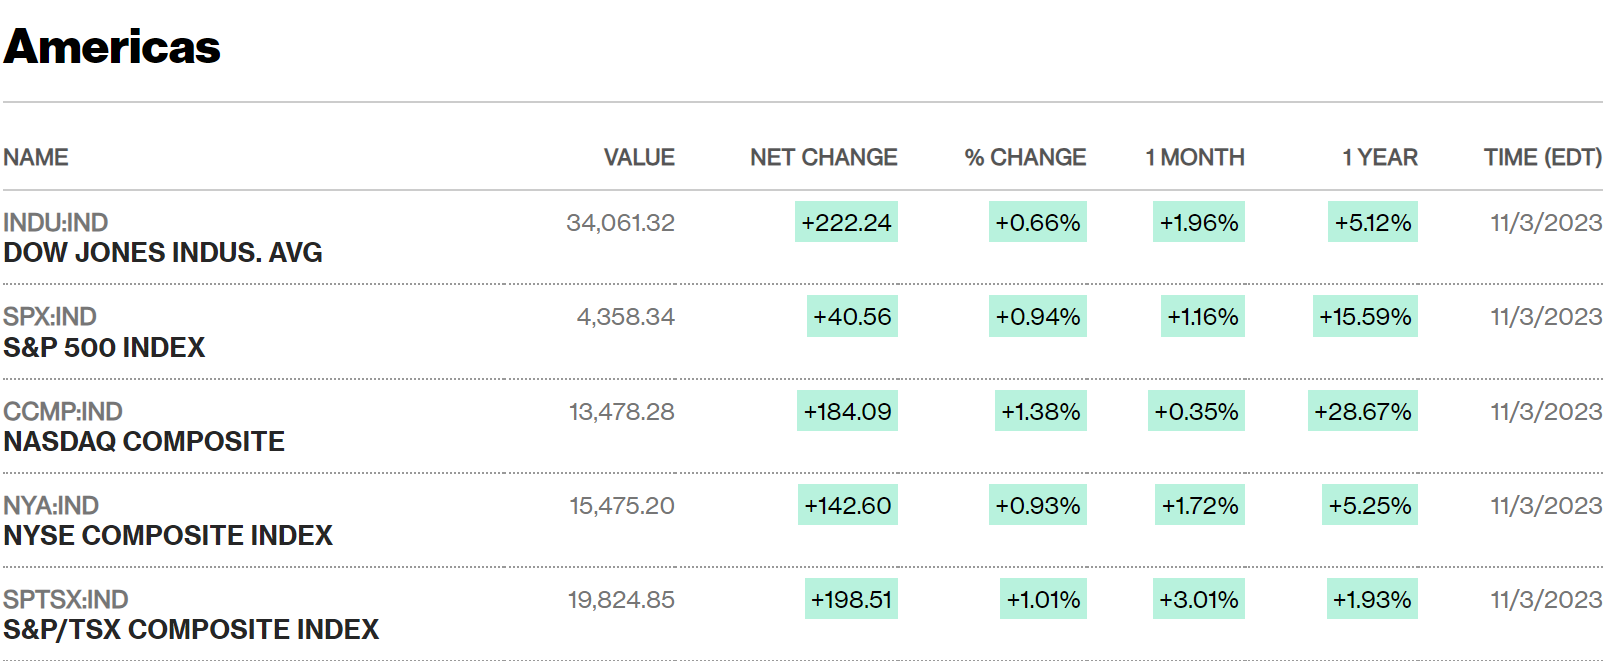
Task: Click the NYA:IND ticker symbol
Action: 51,505
